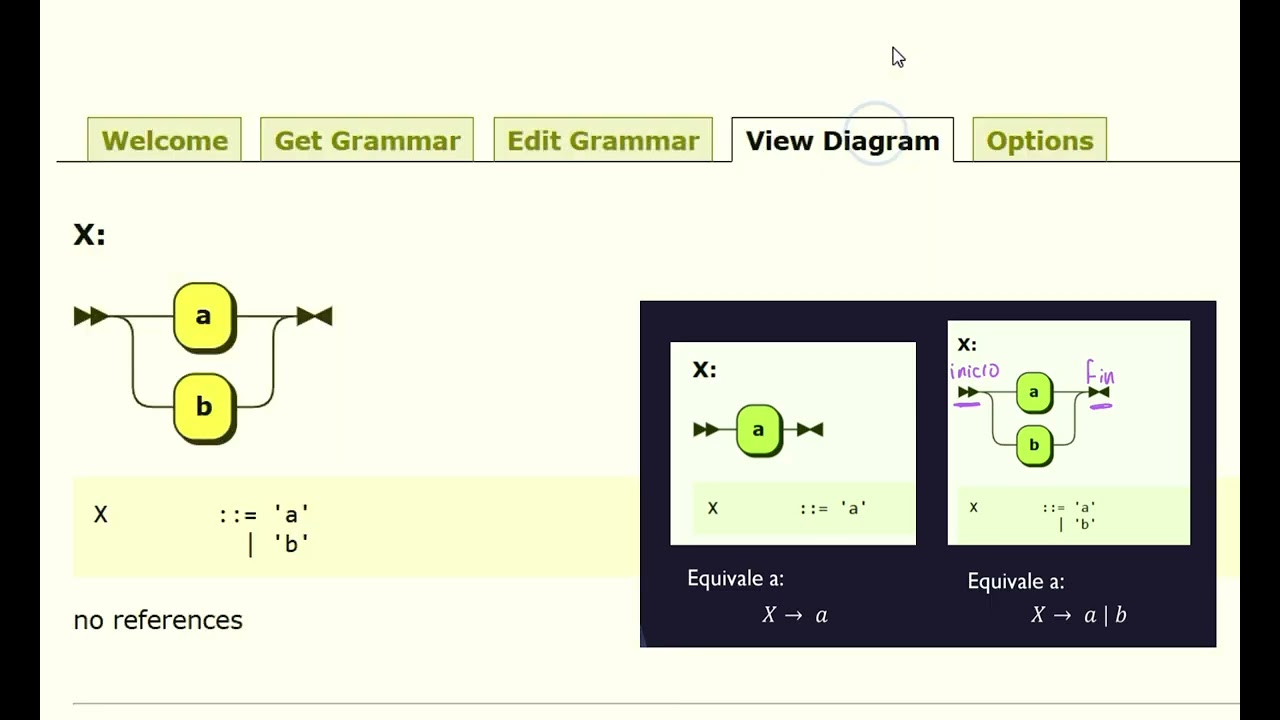Click the main diagram's end arrow marker
This screenshot has height=720, width=1280.
pos(315,316)
